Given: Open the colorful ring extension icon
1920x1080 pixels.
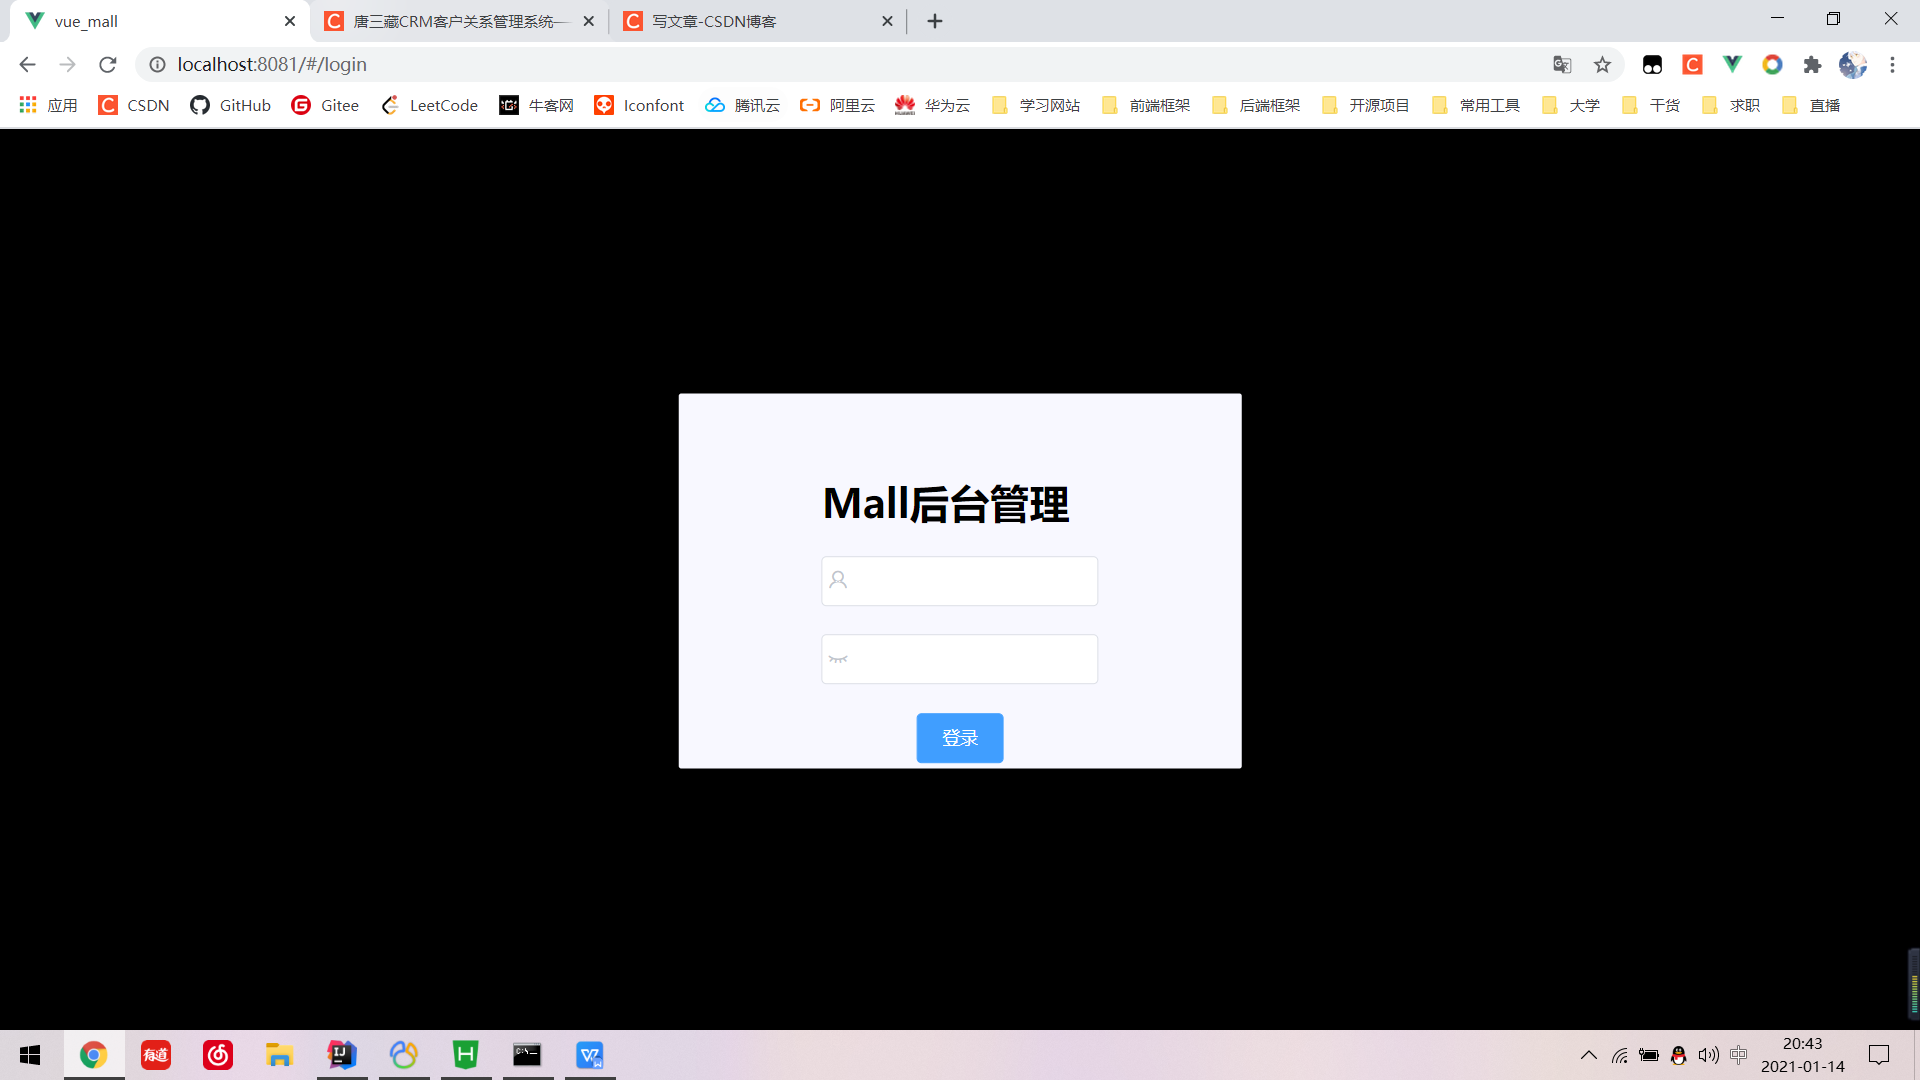Looking at the screenshot, I should (1772, 65).
